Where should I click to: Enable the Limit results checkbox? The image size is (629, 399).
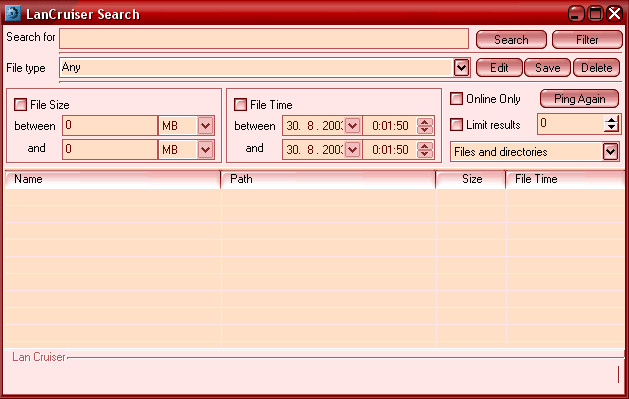click(x=456, y=124)
